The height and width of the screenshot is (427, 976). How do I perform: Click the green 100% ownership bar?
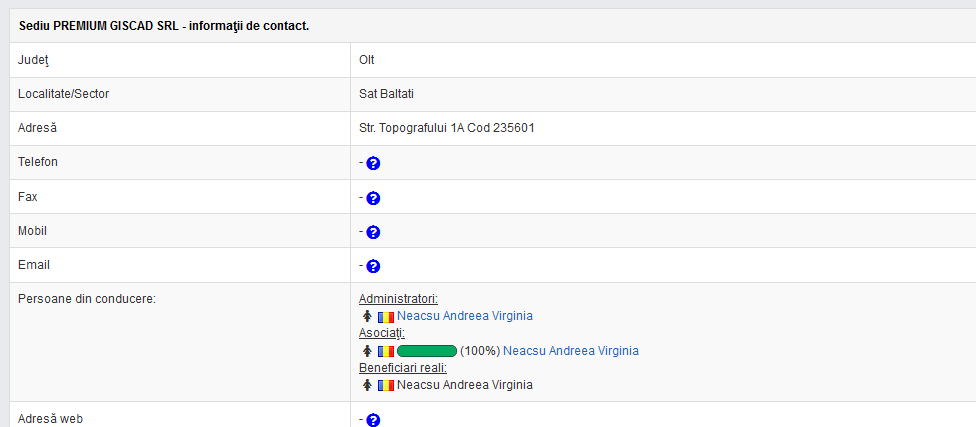point(427,351)
